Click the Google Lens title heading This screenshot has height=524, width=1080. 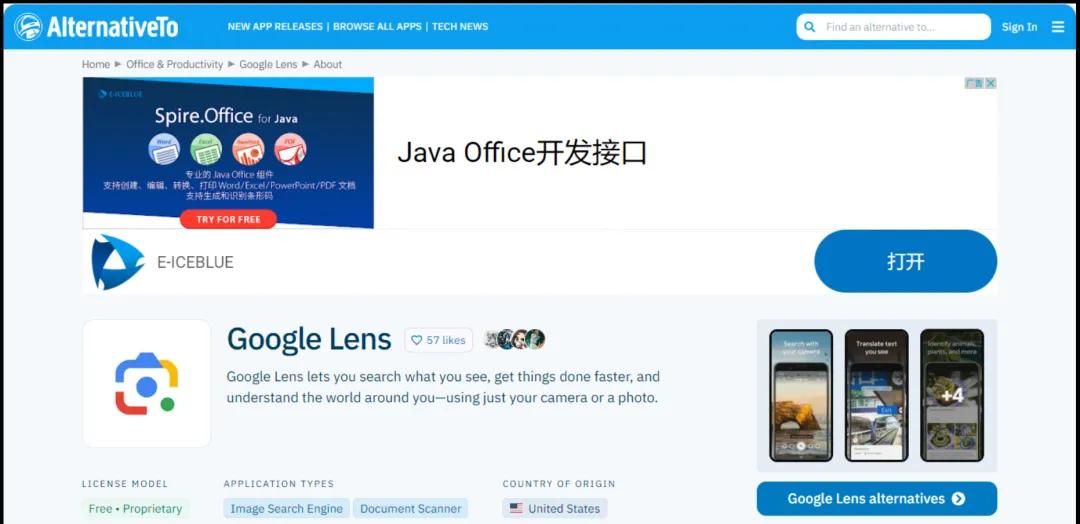coord(309,339)
